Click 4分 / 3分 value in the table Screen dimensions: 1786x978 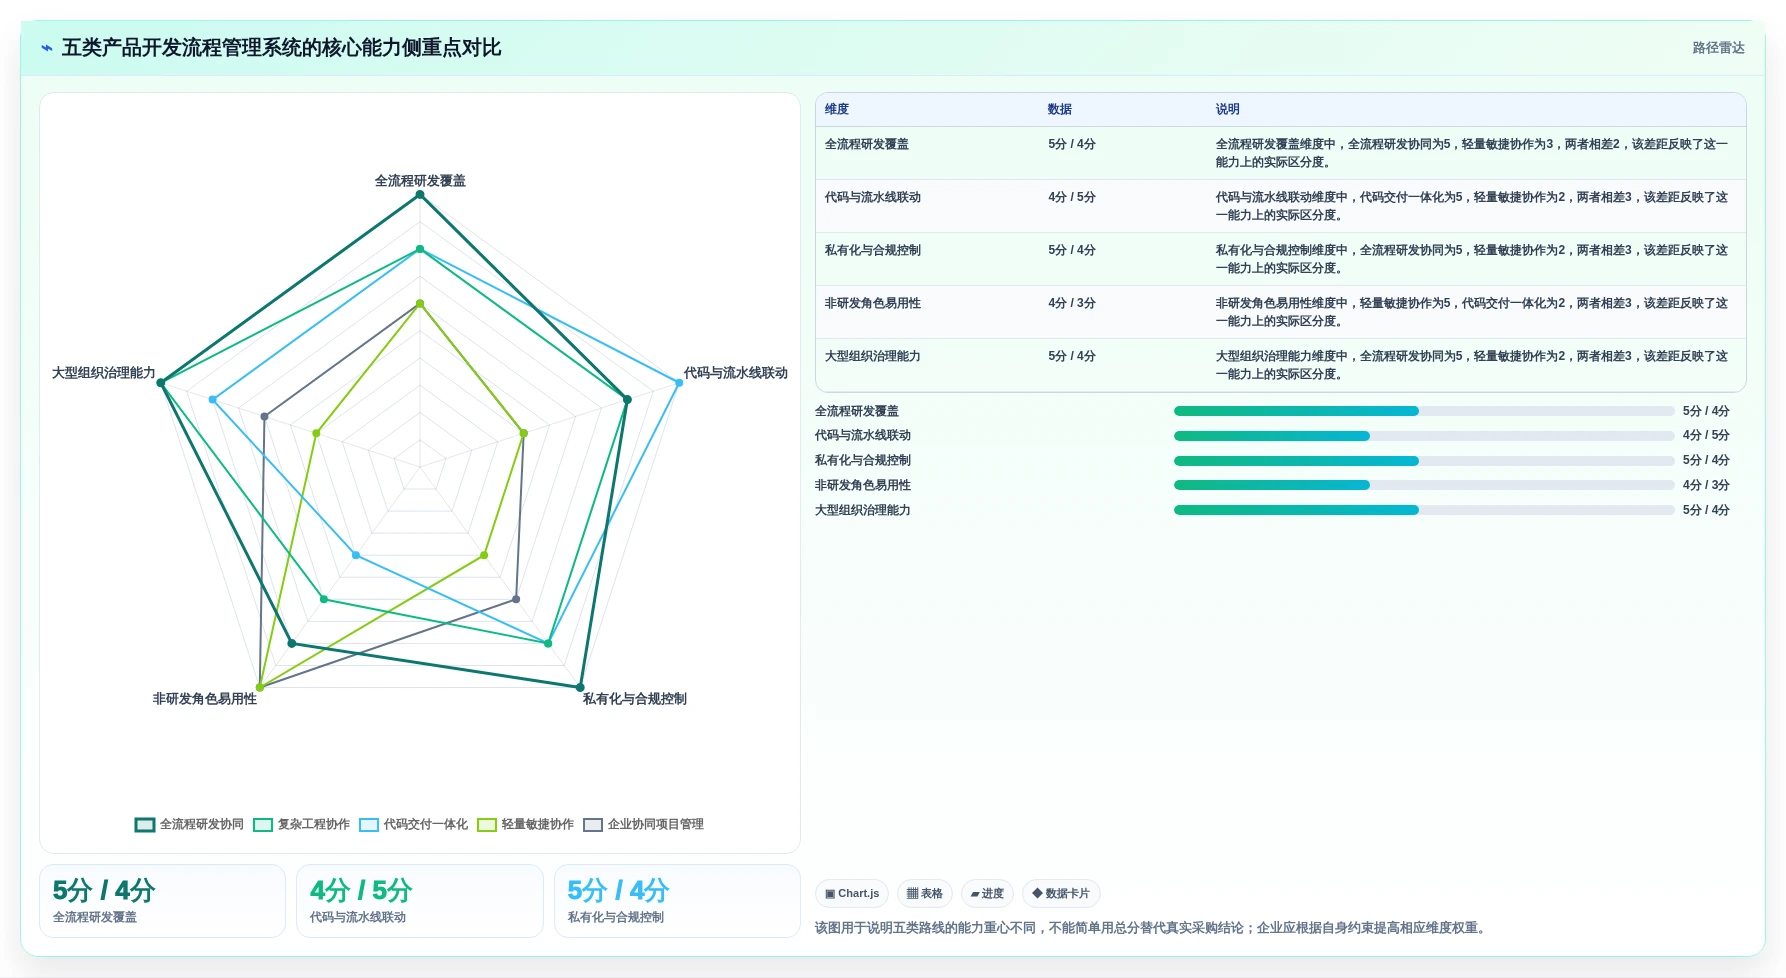[1072, 303]
